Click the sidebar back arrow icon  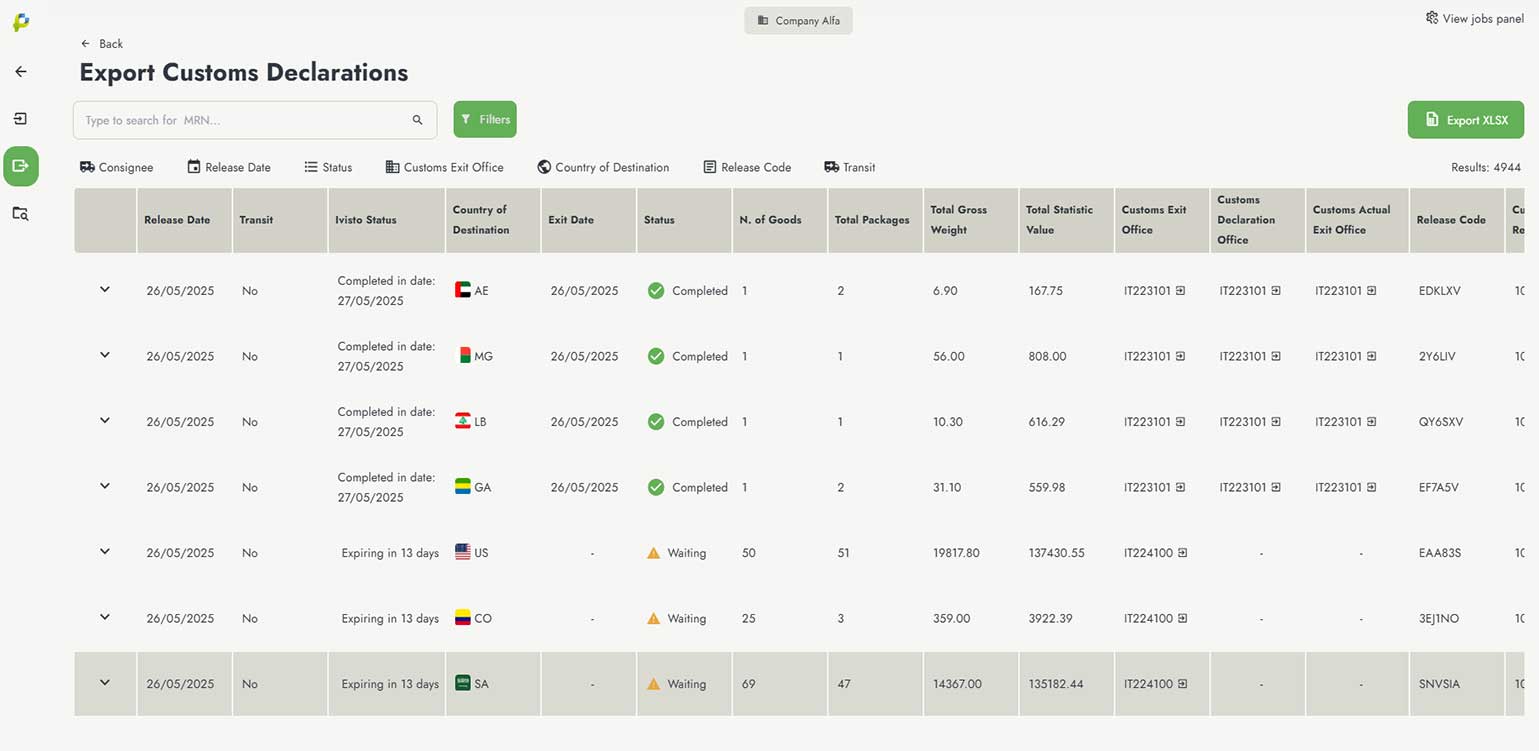tap(20, 72)
